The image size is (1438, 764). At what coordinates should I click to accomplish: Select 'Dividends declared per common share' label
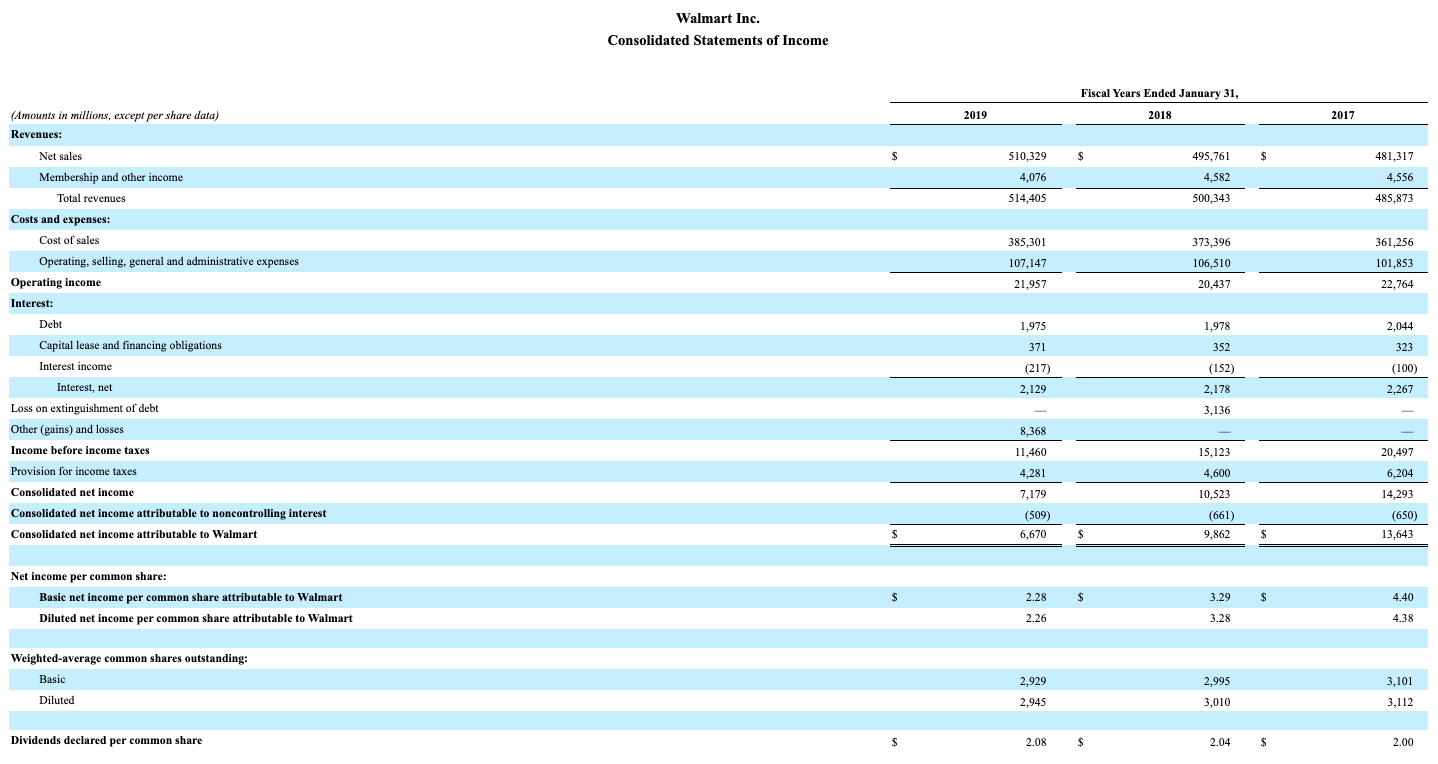[x=106, y=740]
